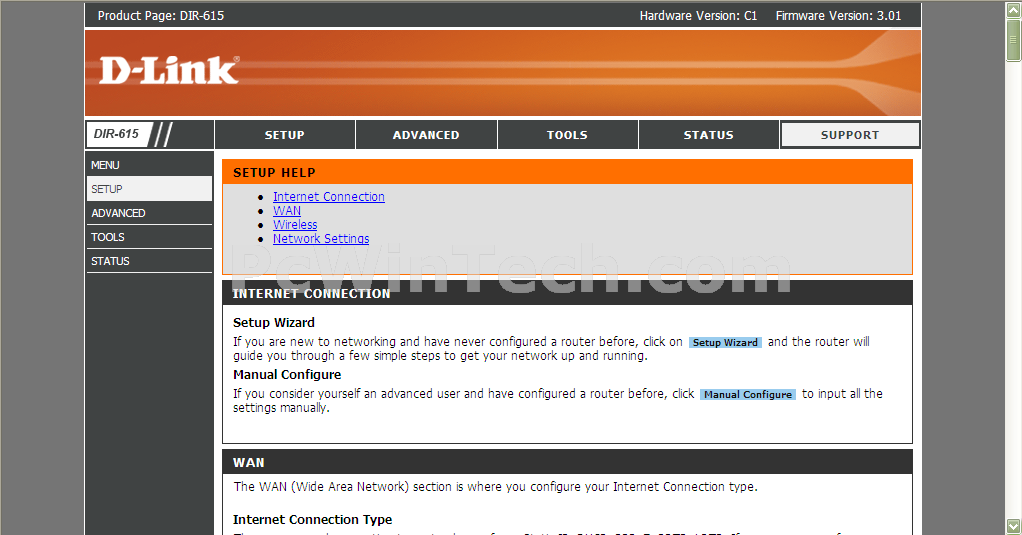Click the Firmware Version: 3.01 text
The image size is (1022, 535).
click(x=838, y=16)
